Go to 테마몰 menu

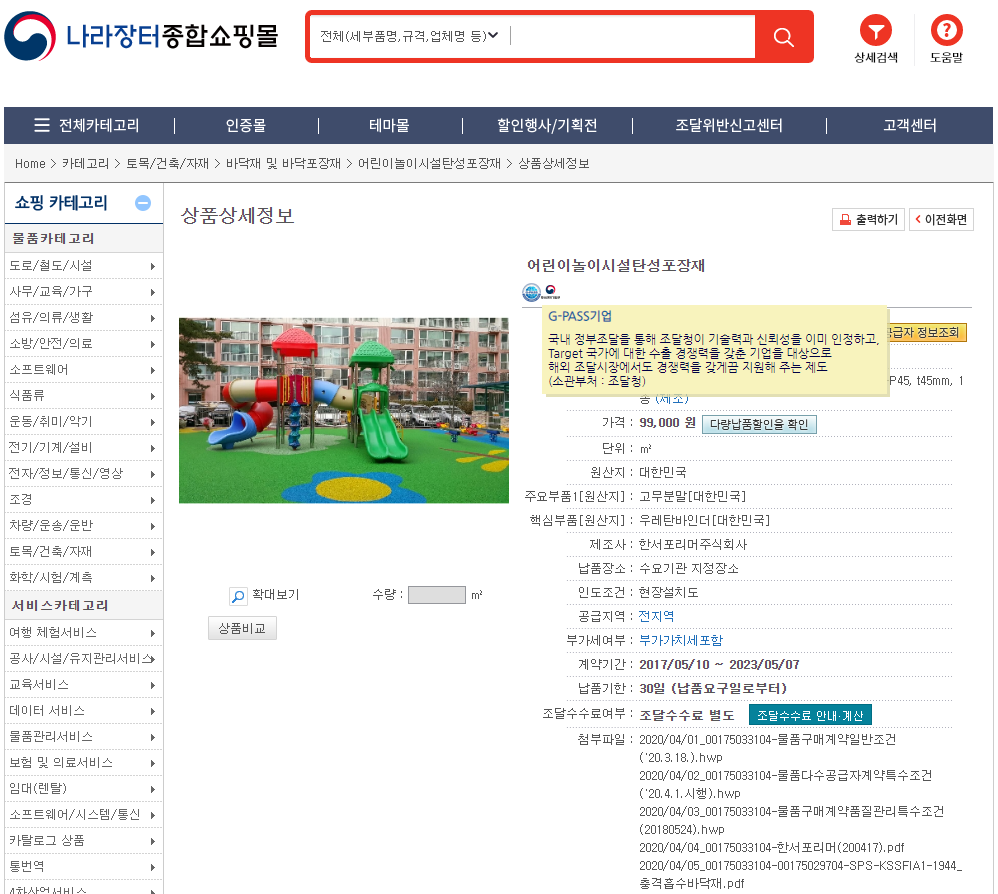click(390, 125)
